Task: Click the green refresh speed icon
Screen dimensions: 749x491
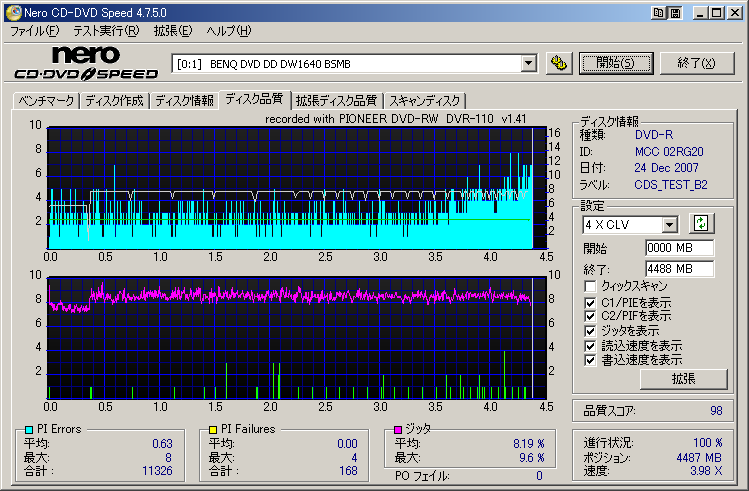Action: (701, 224)
